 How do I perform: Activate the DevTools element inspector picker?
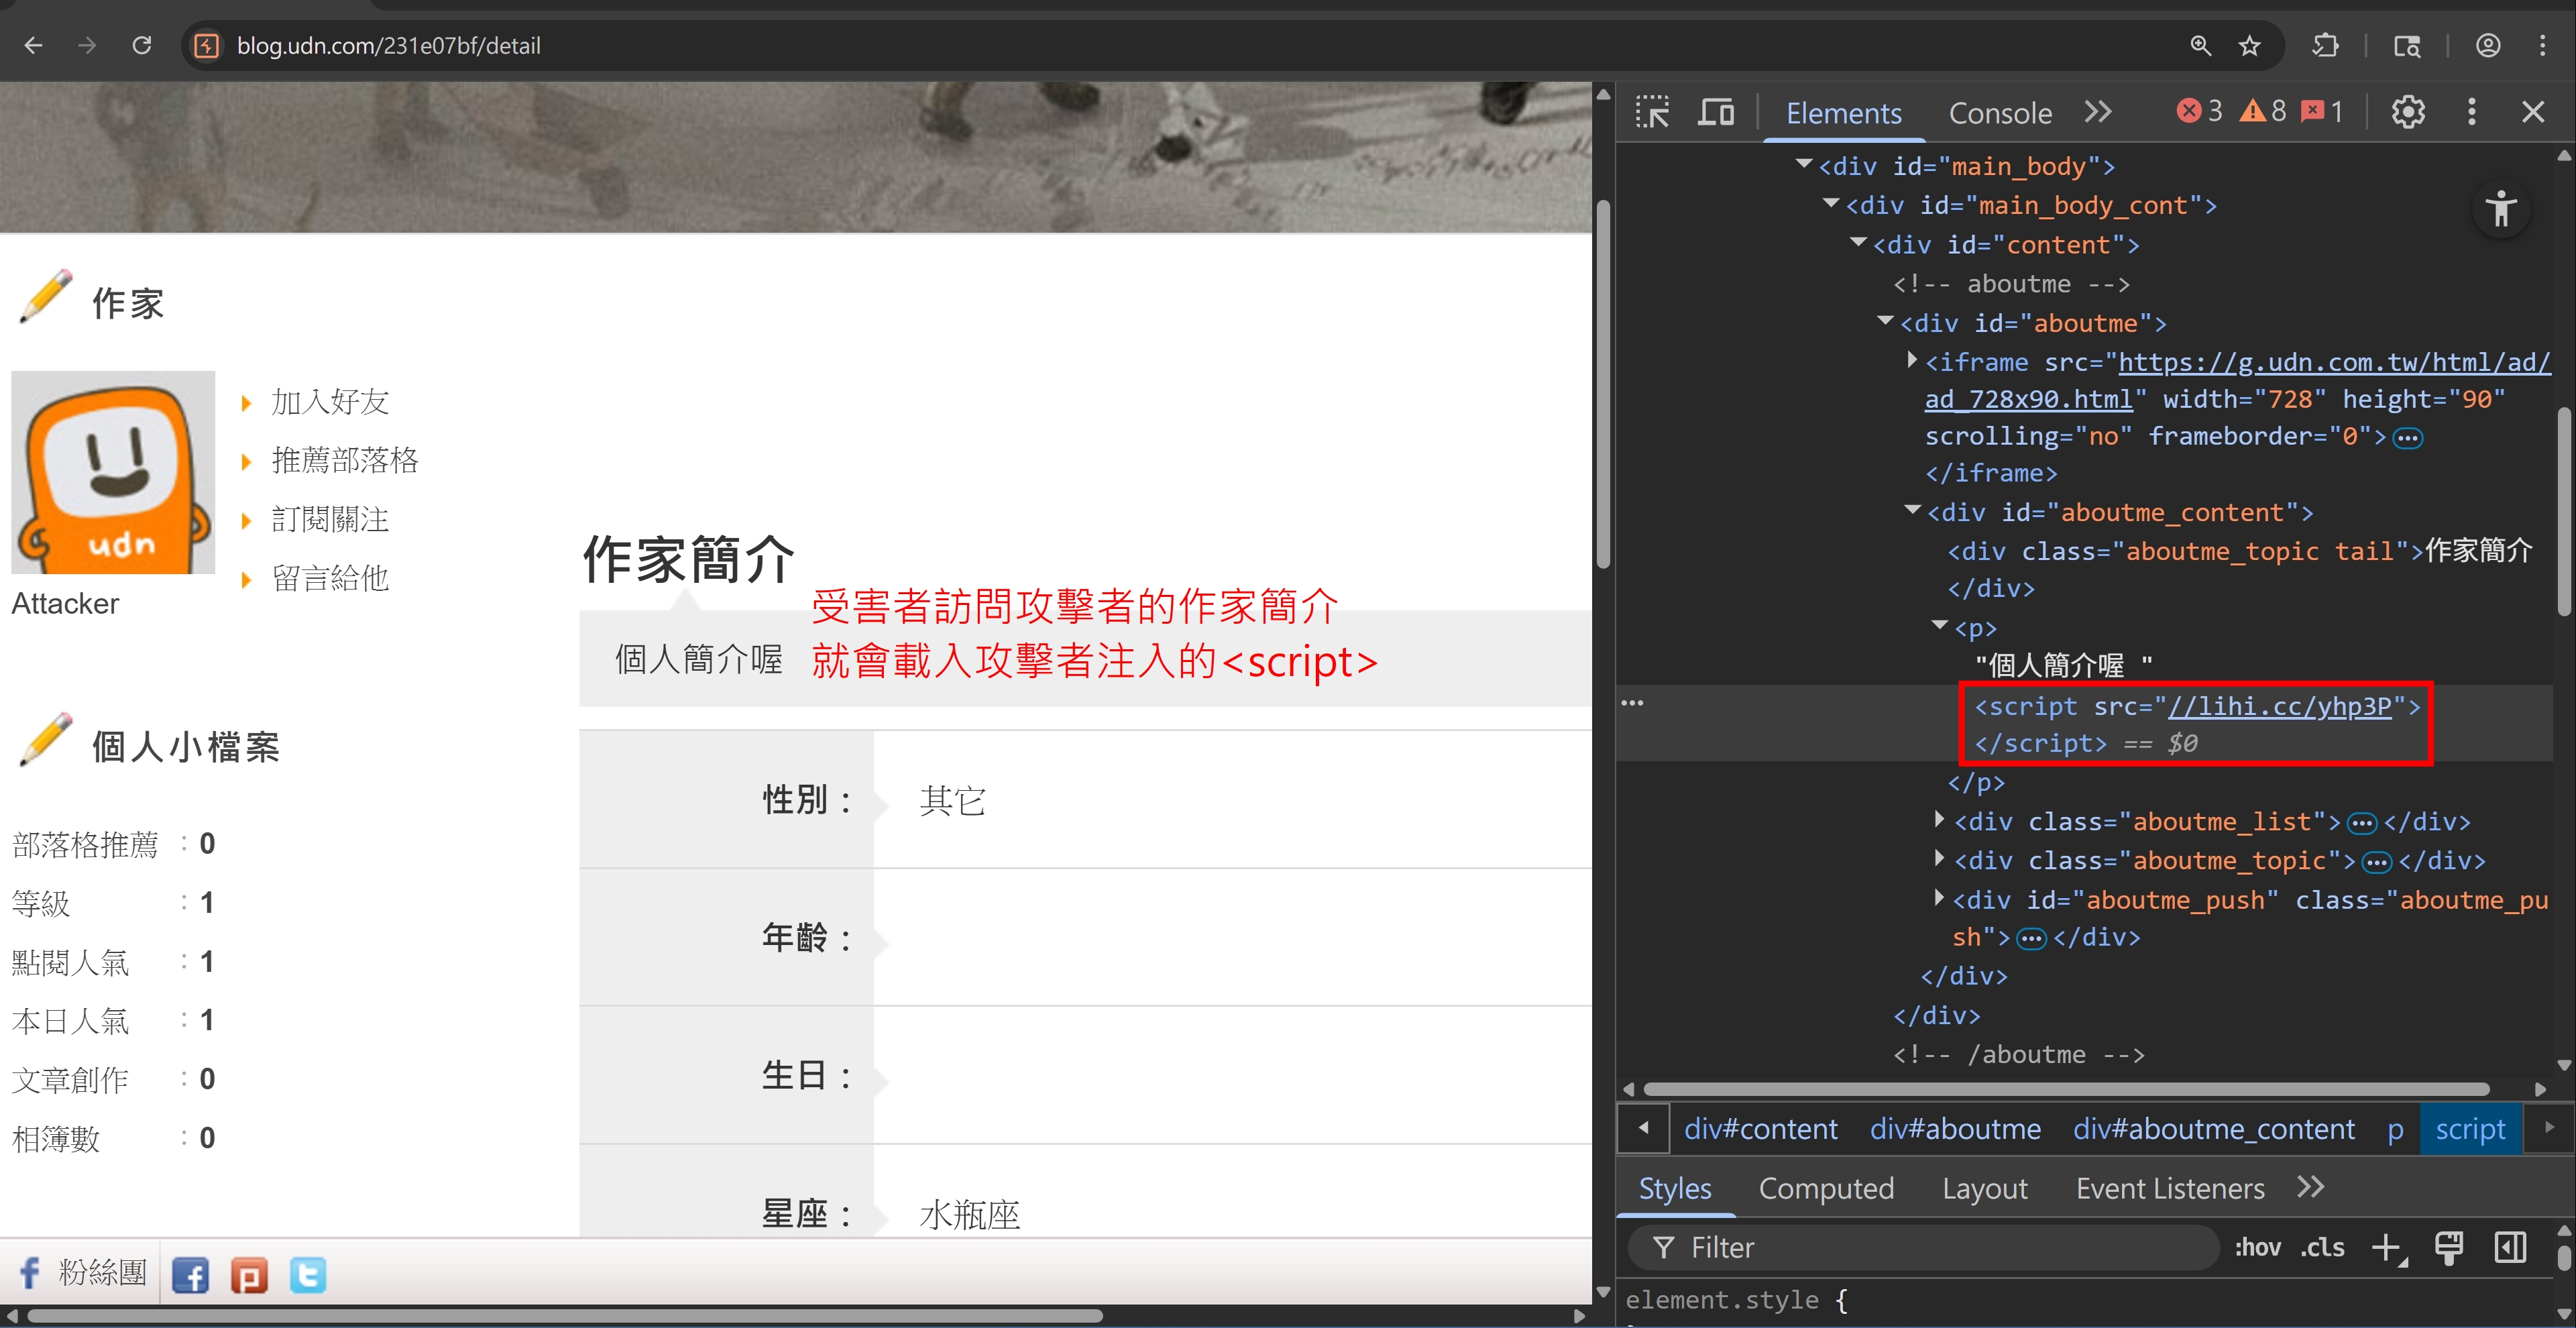click(1652, 112)
